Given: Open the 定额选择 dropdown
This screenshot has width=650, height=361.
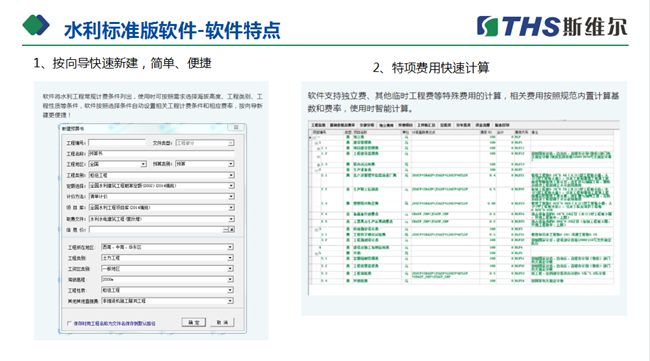Looking at the screenshot, I should click(x=230, y=186).
